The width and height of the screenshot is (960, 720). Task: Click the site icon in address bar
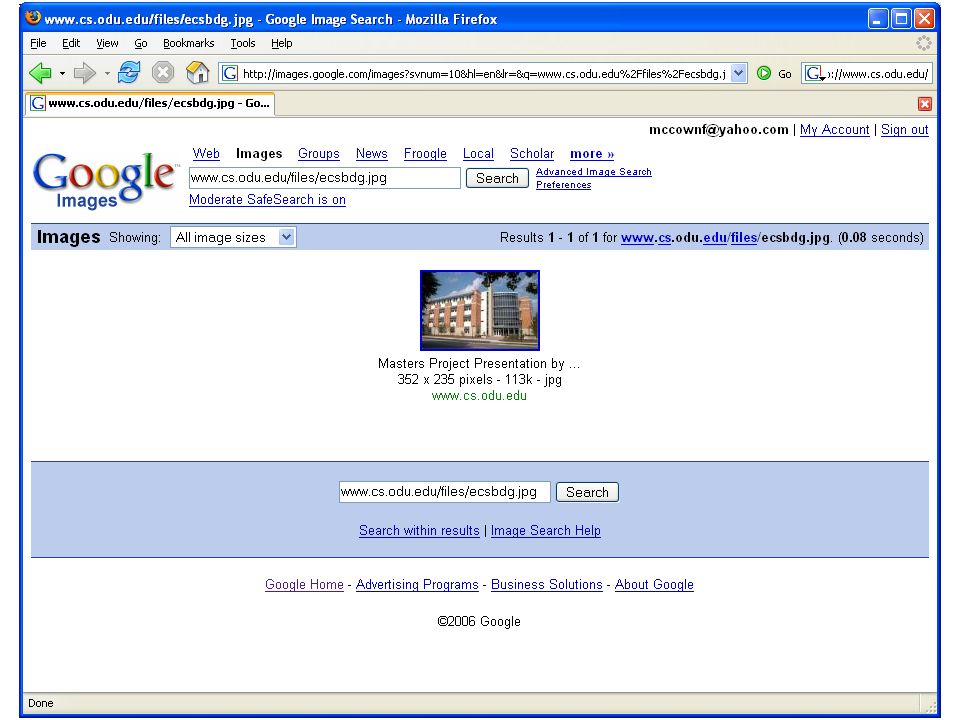tap(230, 73)
